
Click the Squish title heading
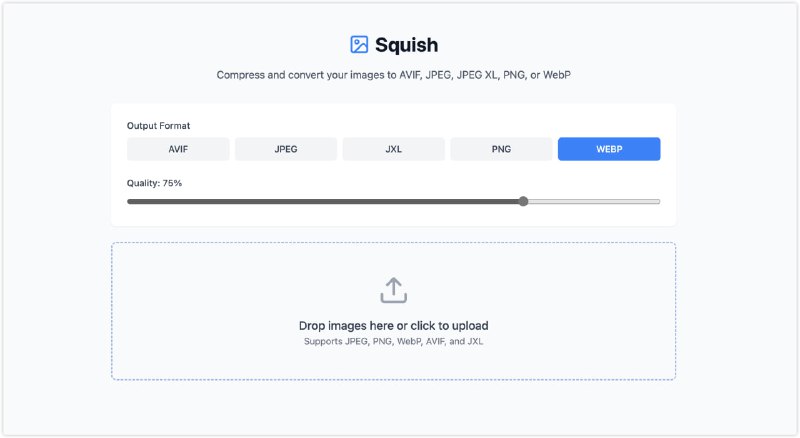click(x=406, y=45)
